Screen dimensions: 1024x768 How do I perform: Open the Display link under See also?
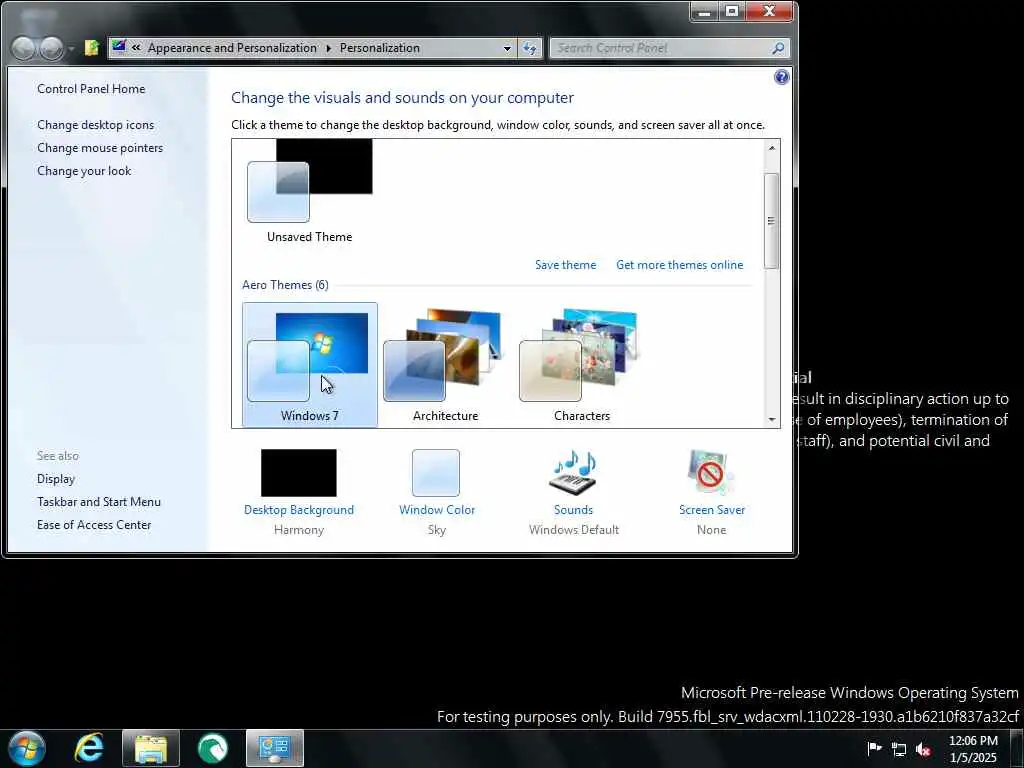[56, 479]
